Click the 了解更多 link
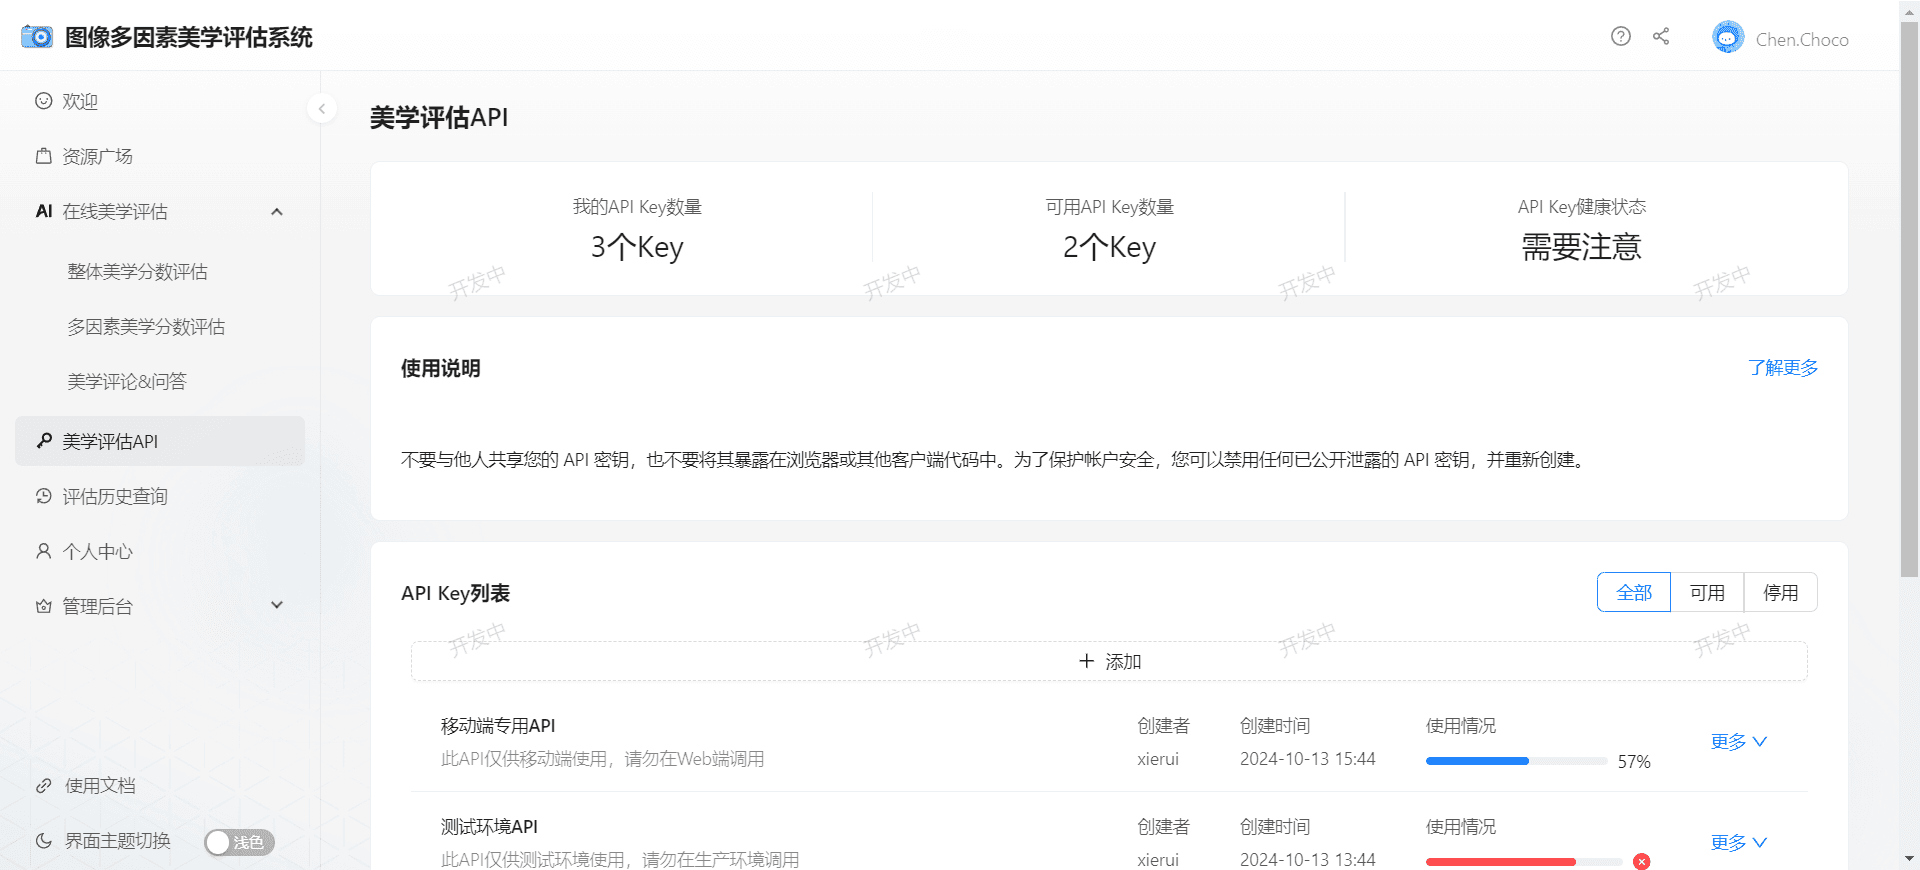1920x870 pixels. click(1782, 368)
